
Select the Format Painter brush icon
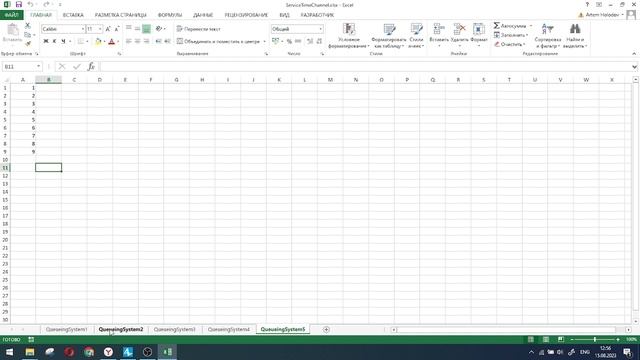[x=28, y=43]
